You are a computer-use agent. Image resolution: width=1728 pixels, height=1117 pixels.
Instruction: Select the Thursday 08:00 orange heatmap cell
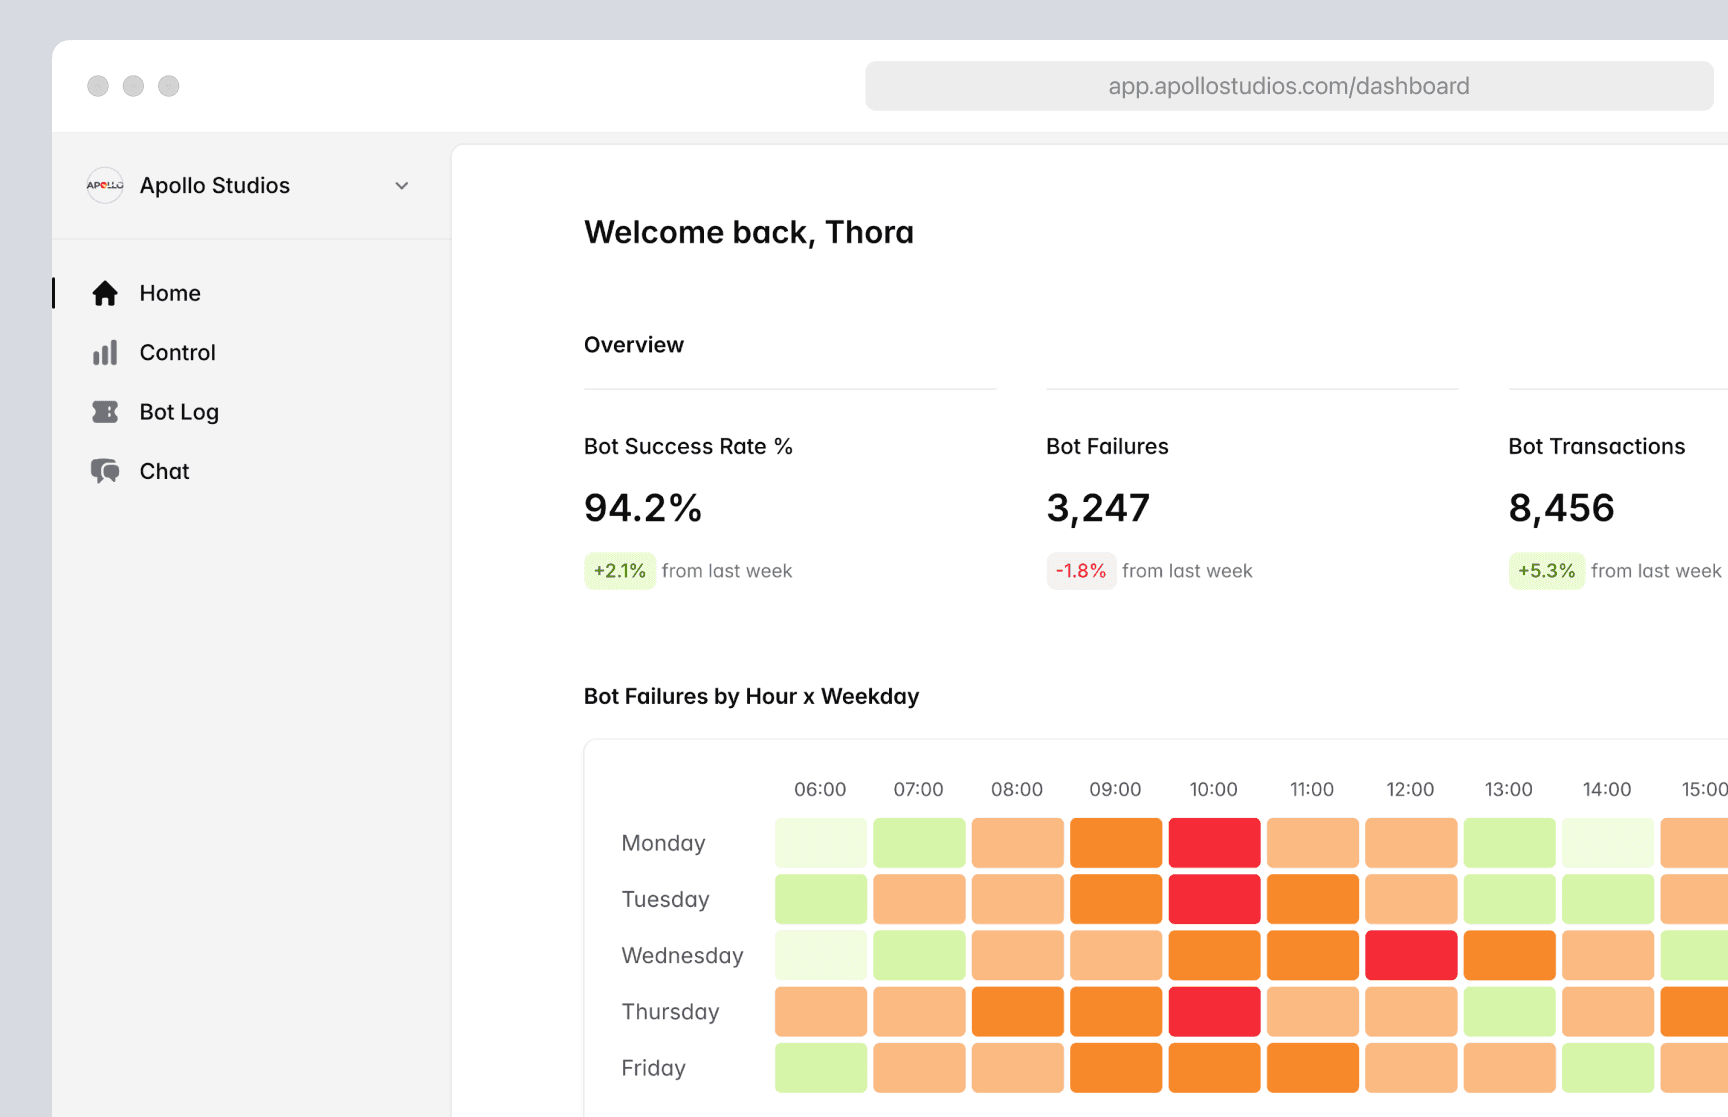click(1018, 1012)
